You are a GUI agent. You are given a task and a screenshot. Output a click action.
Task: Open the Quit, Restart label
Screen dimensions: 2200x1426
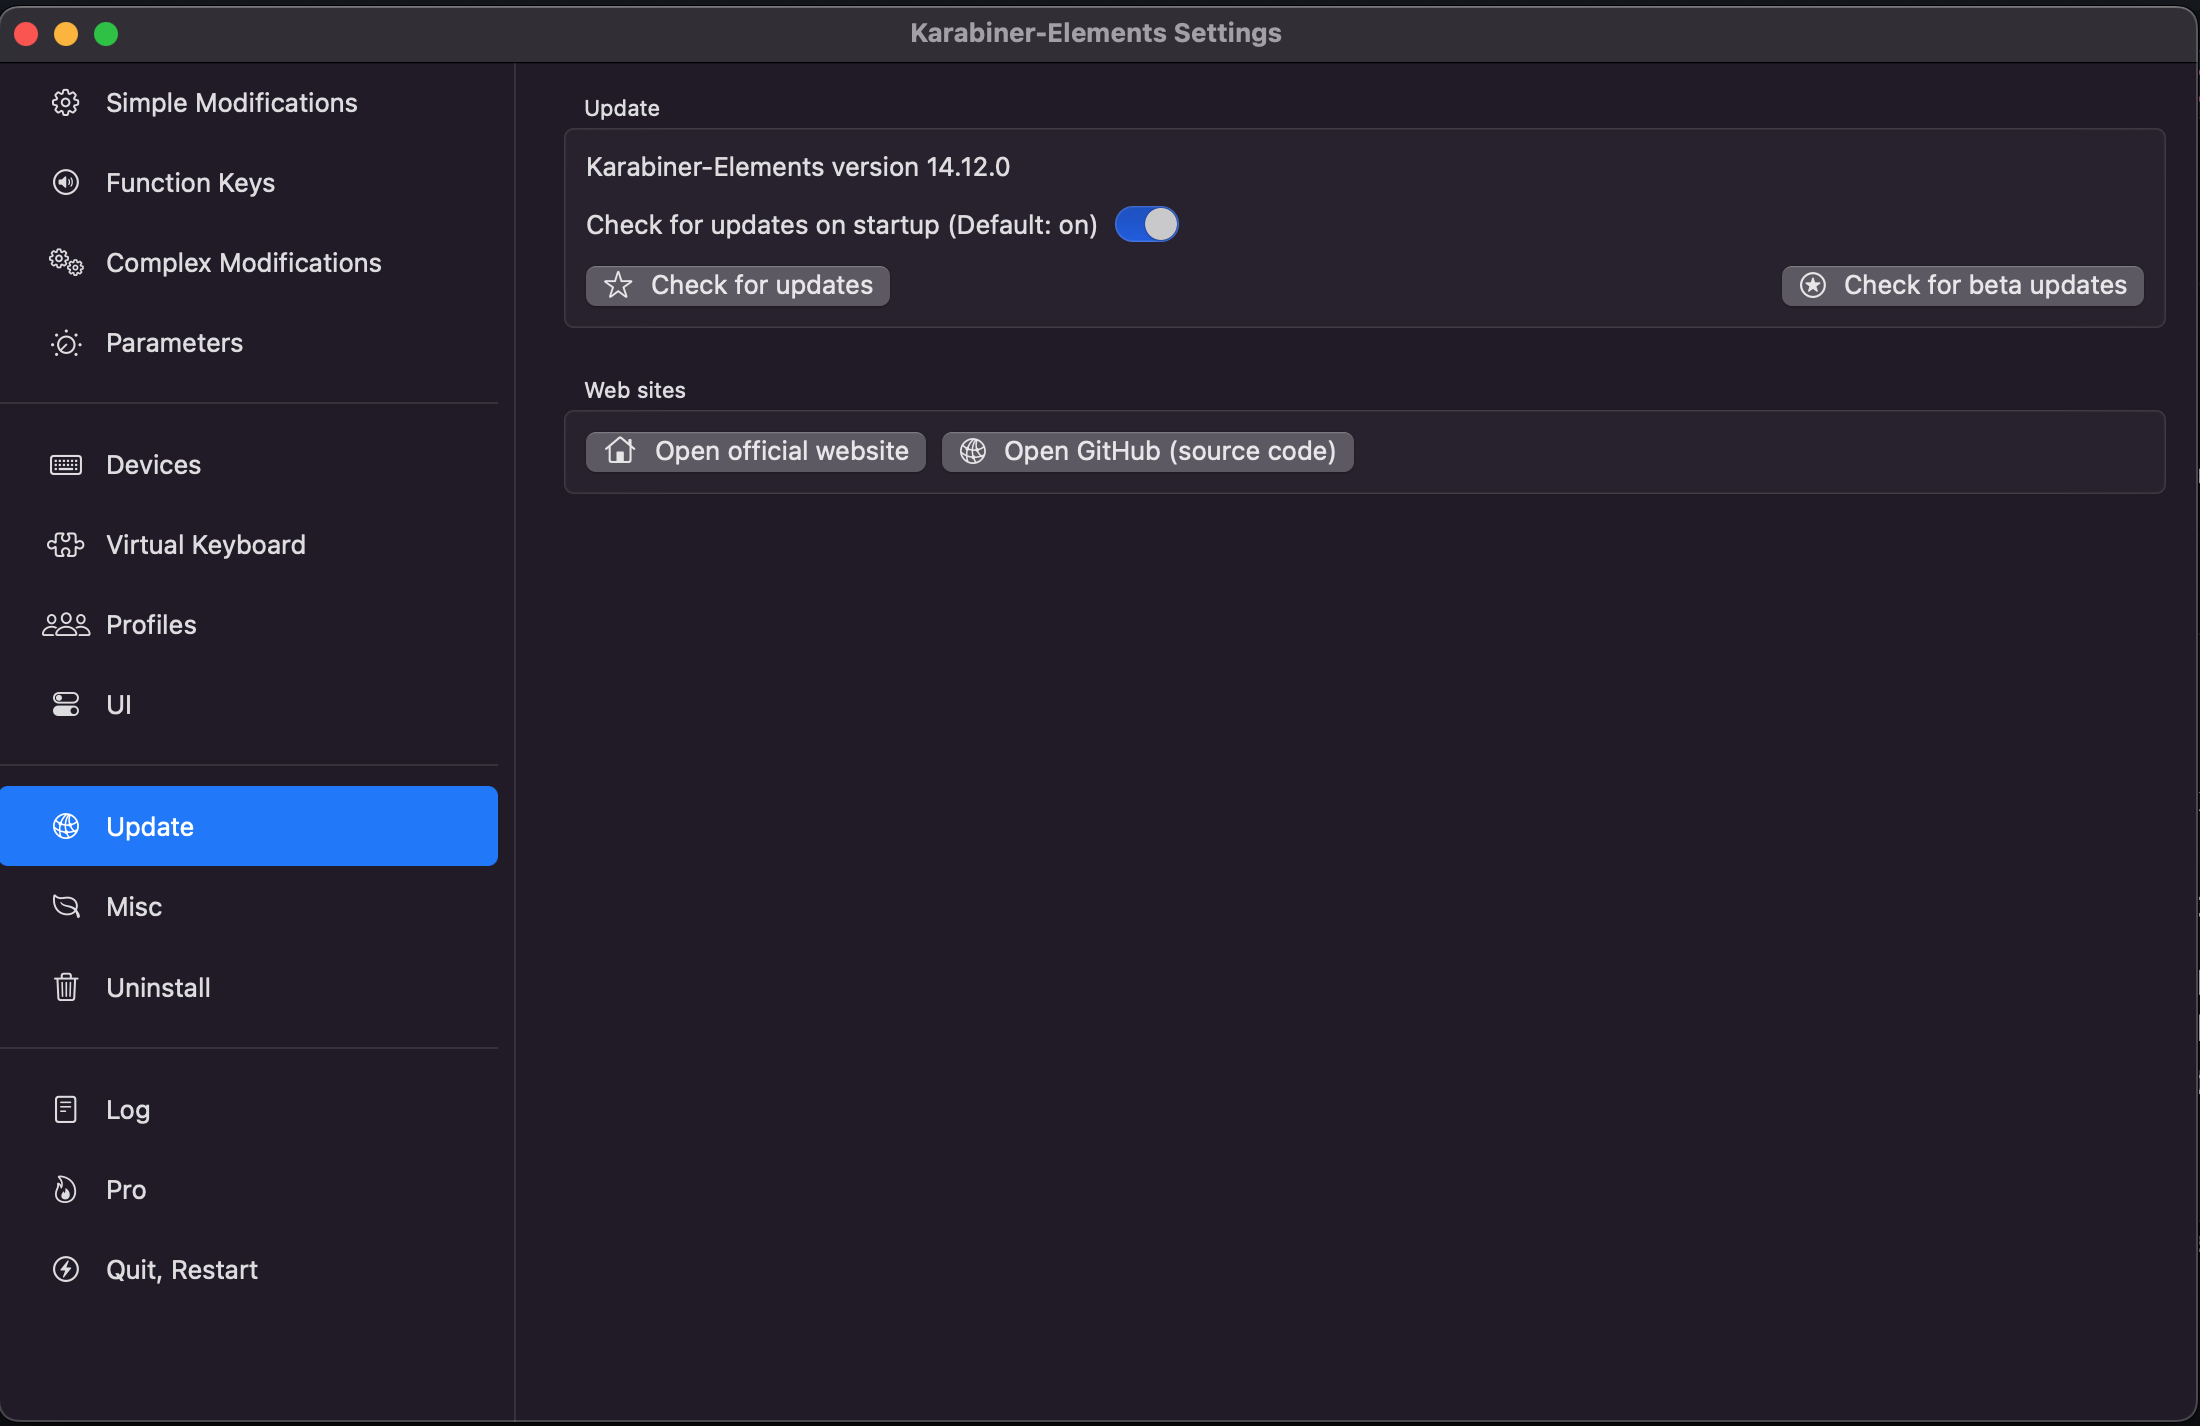pos(182,1270)
